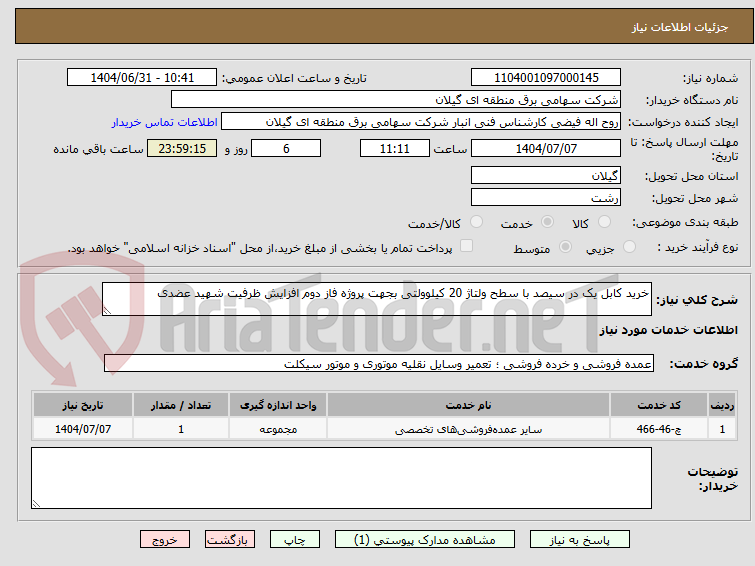Click the گروه خدمت field
This screenshot has width=755, height=566.
378,364
